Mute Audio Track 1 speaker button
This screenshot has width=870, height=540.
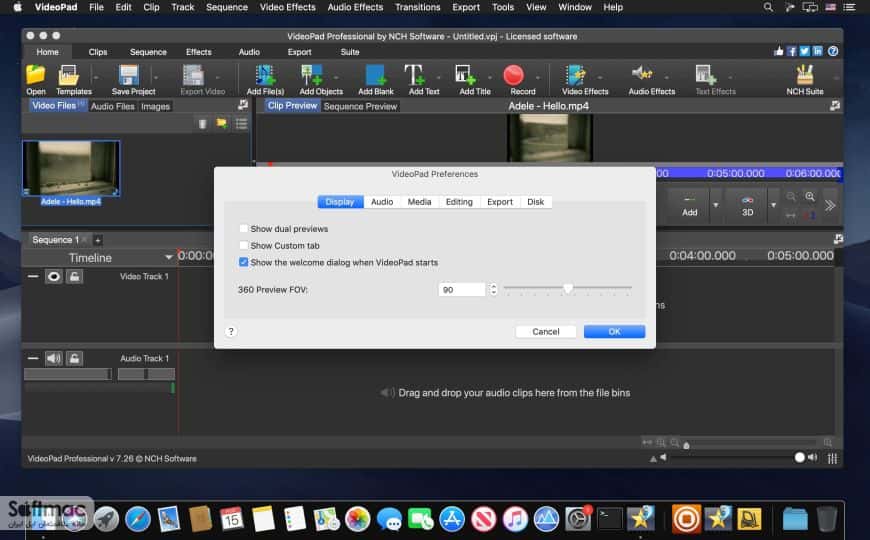(x=54, y=359)
